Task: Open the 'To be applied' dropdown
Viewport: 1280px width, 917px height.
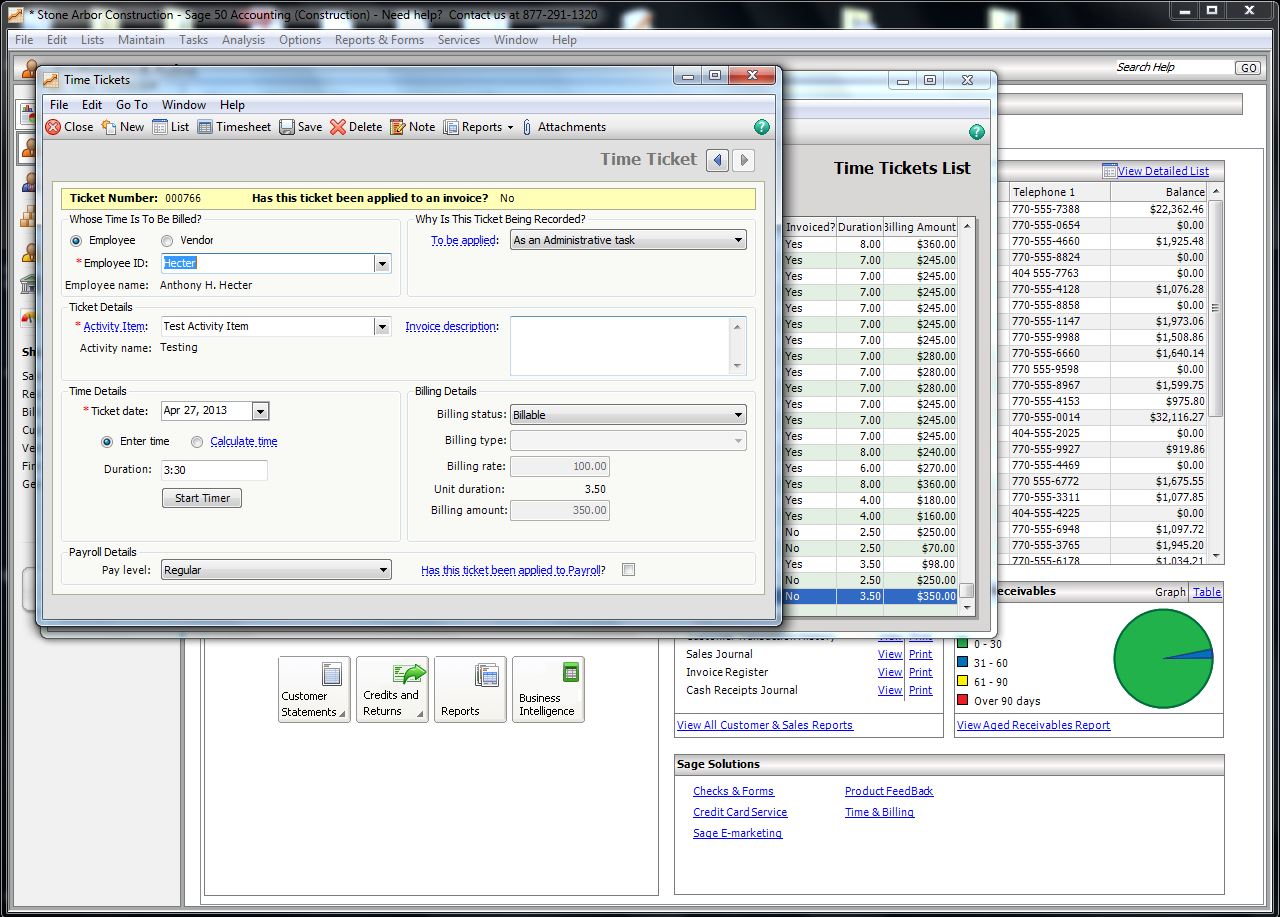Action: 738,239
